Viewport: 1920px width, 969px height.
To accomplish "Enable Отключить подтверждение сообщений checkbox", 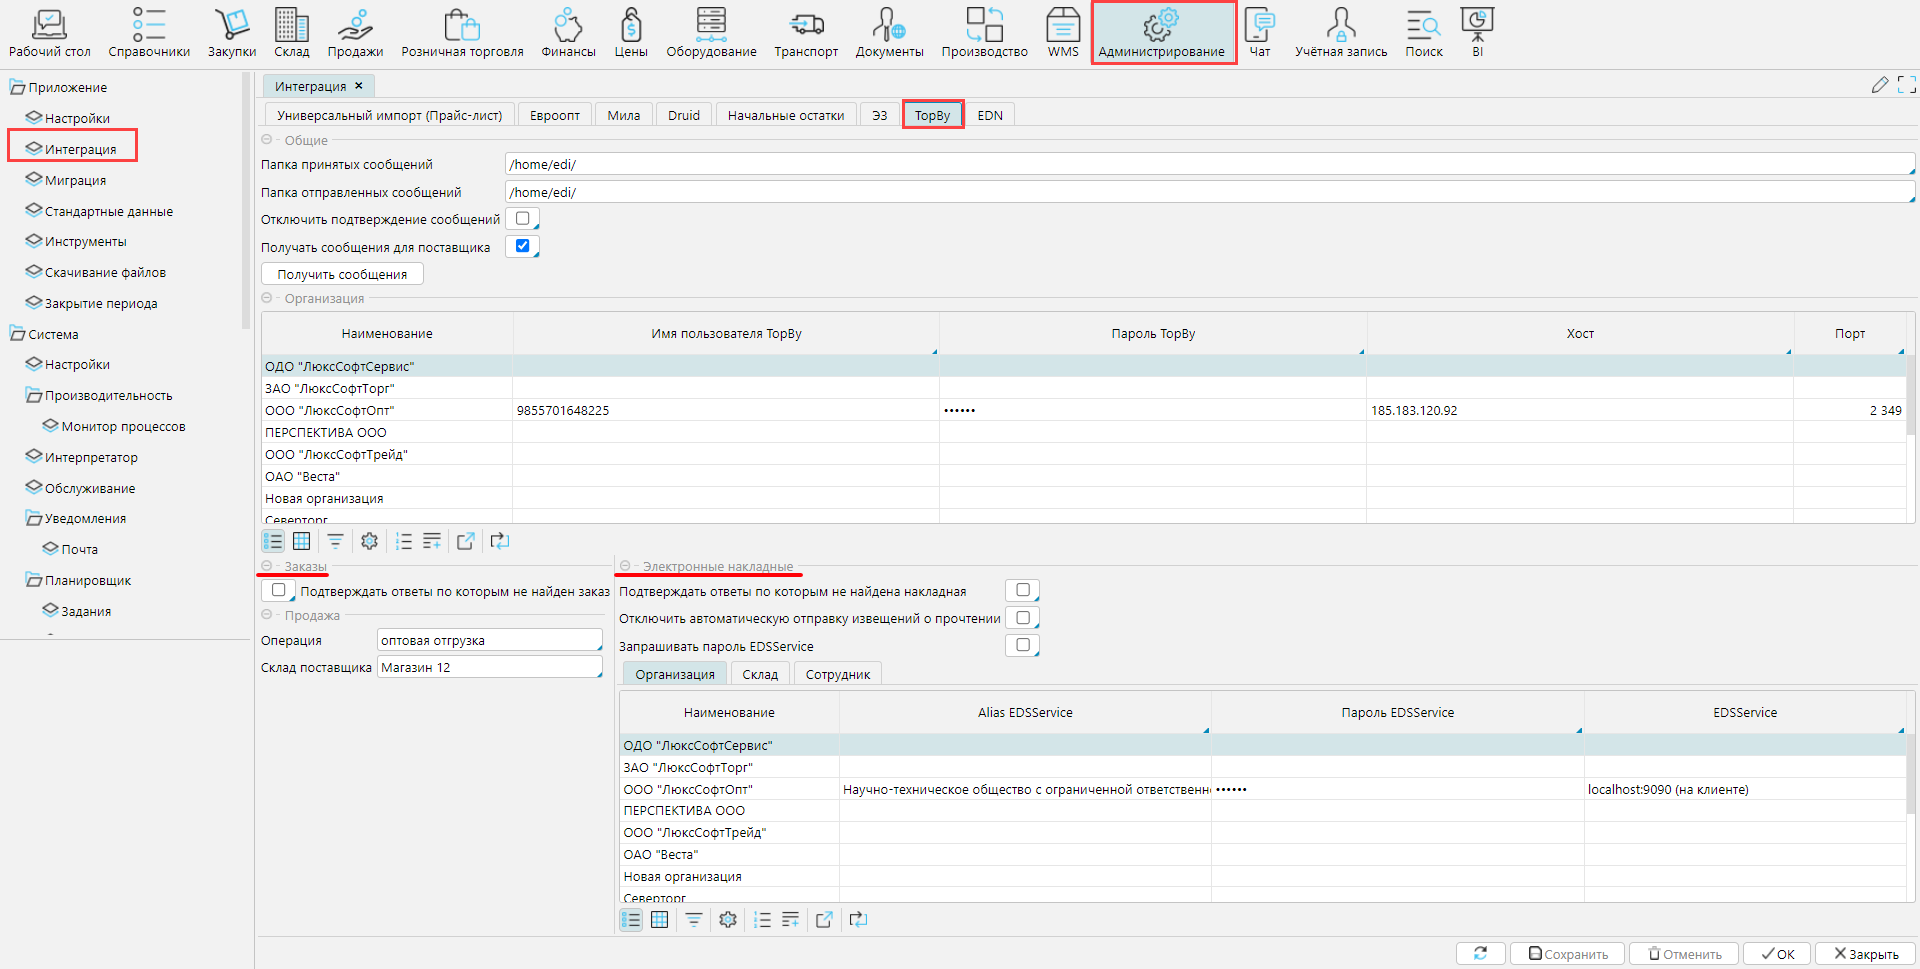I will coord(522,219).
